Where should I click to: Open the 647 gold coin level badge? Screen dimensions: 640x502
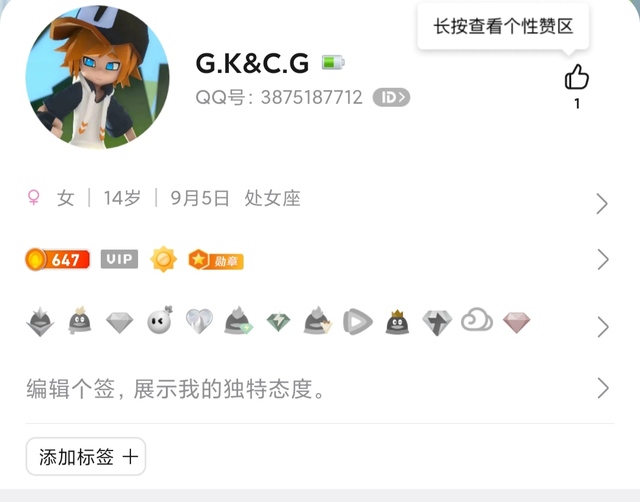58,259
